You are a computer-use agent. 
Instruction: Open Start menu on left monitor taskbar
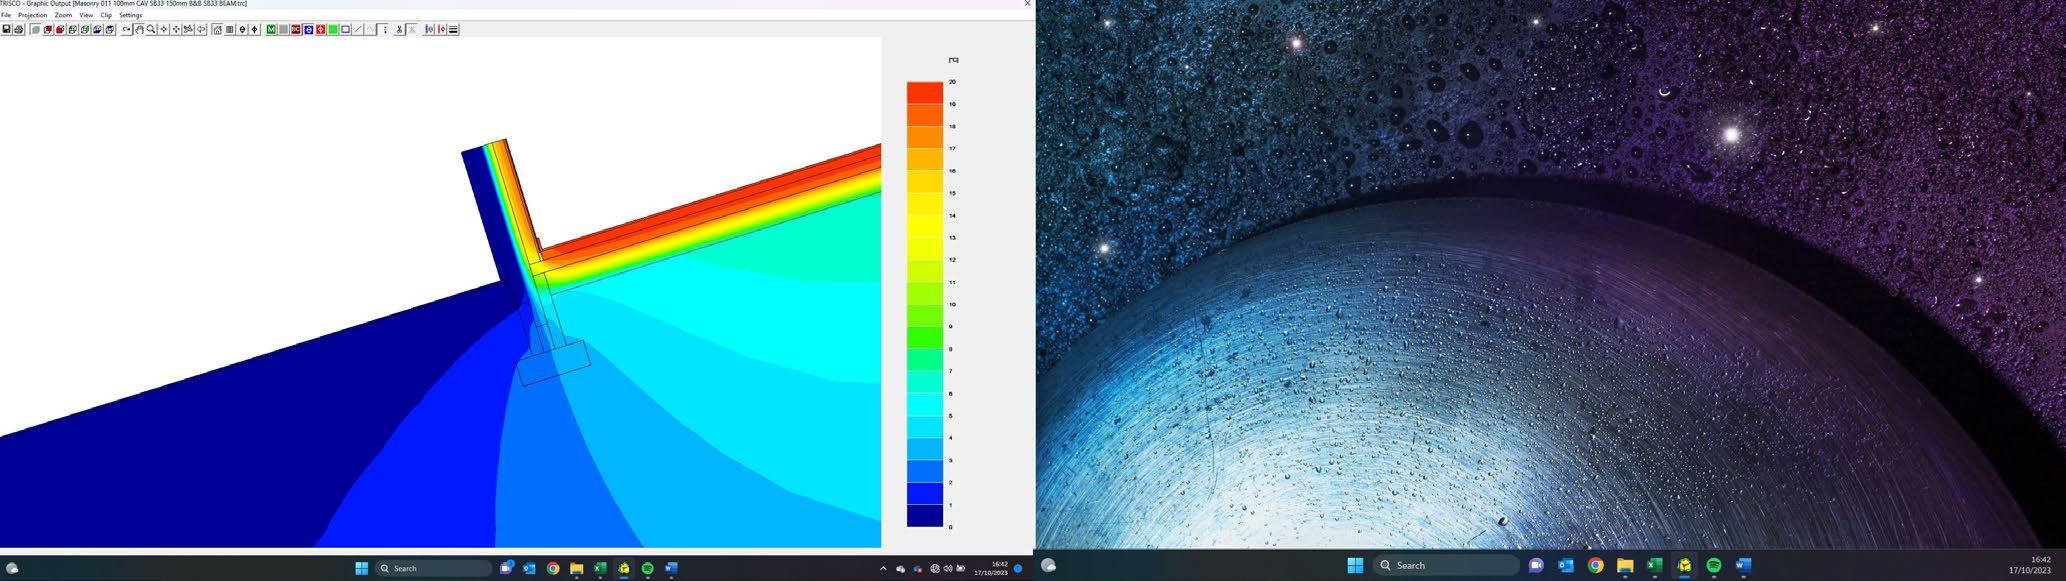click(x=362, y=568)
